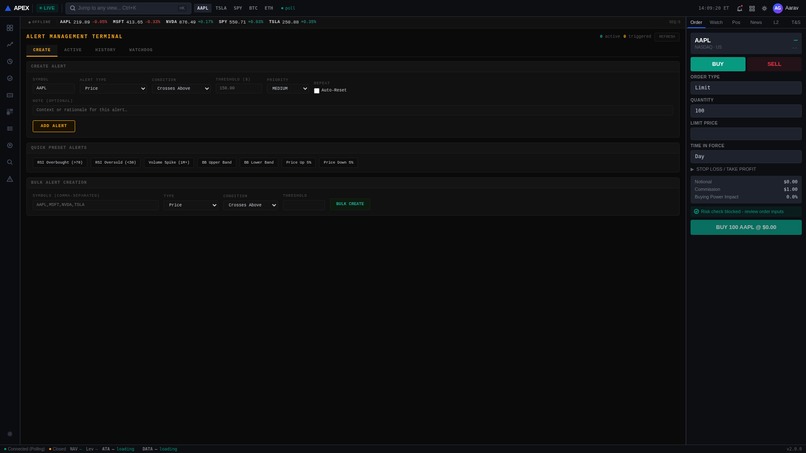
Task: Open the Pos tab in order panel
Action: click(x=736, y=23)
